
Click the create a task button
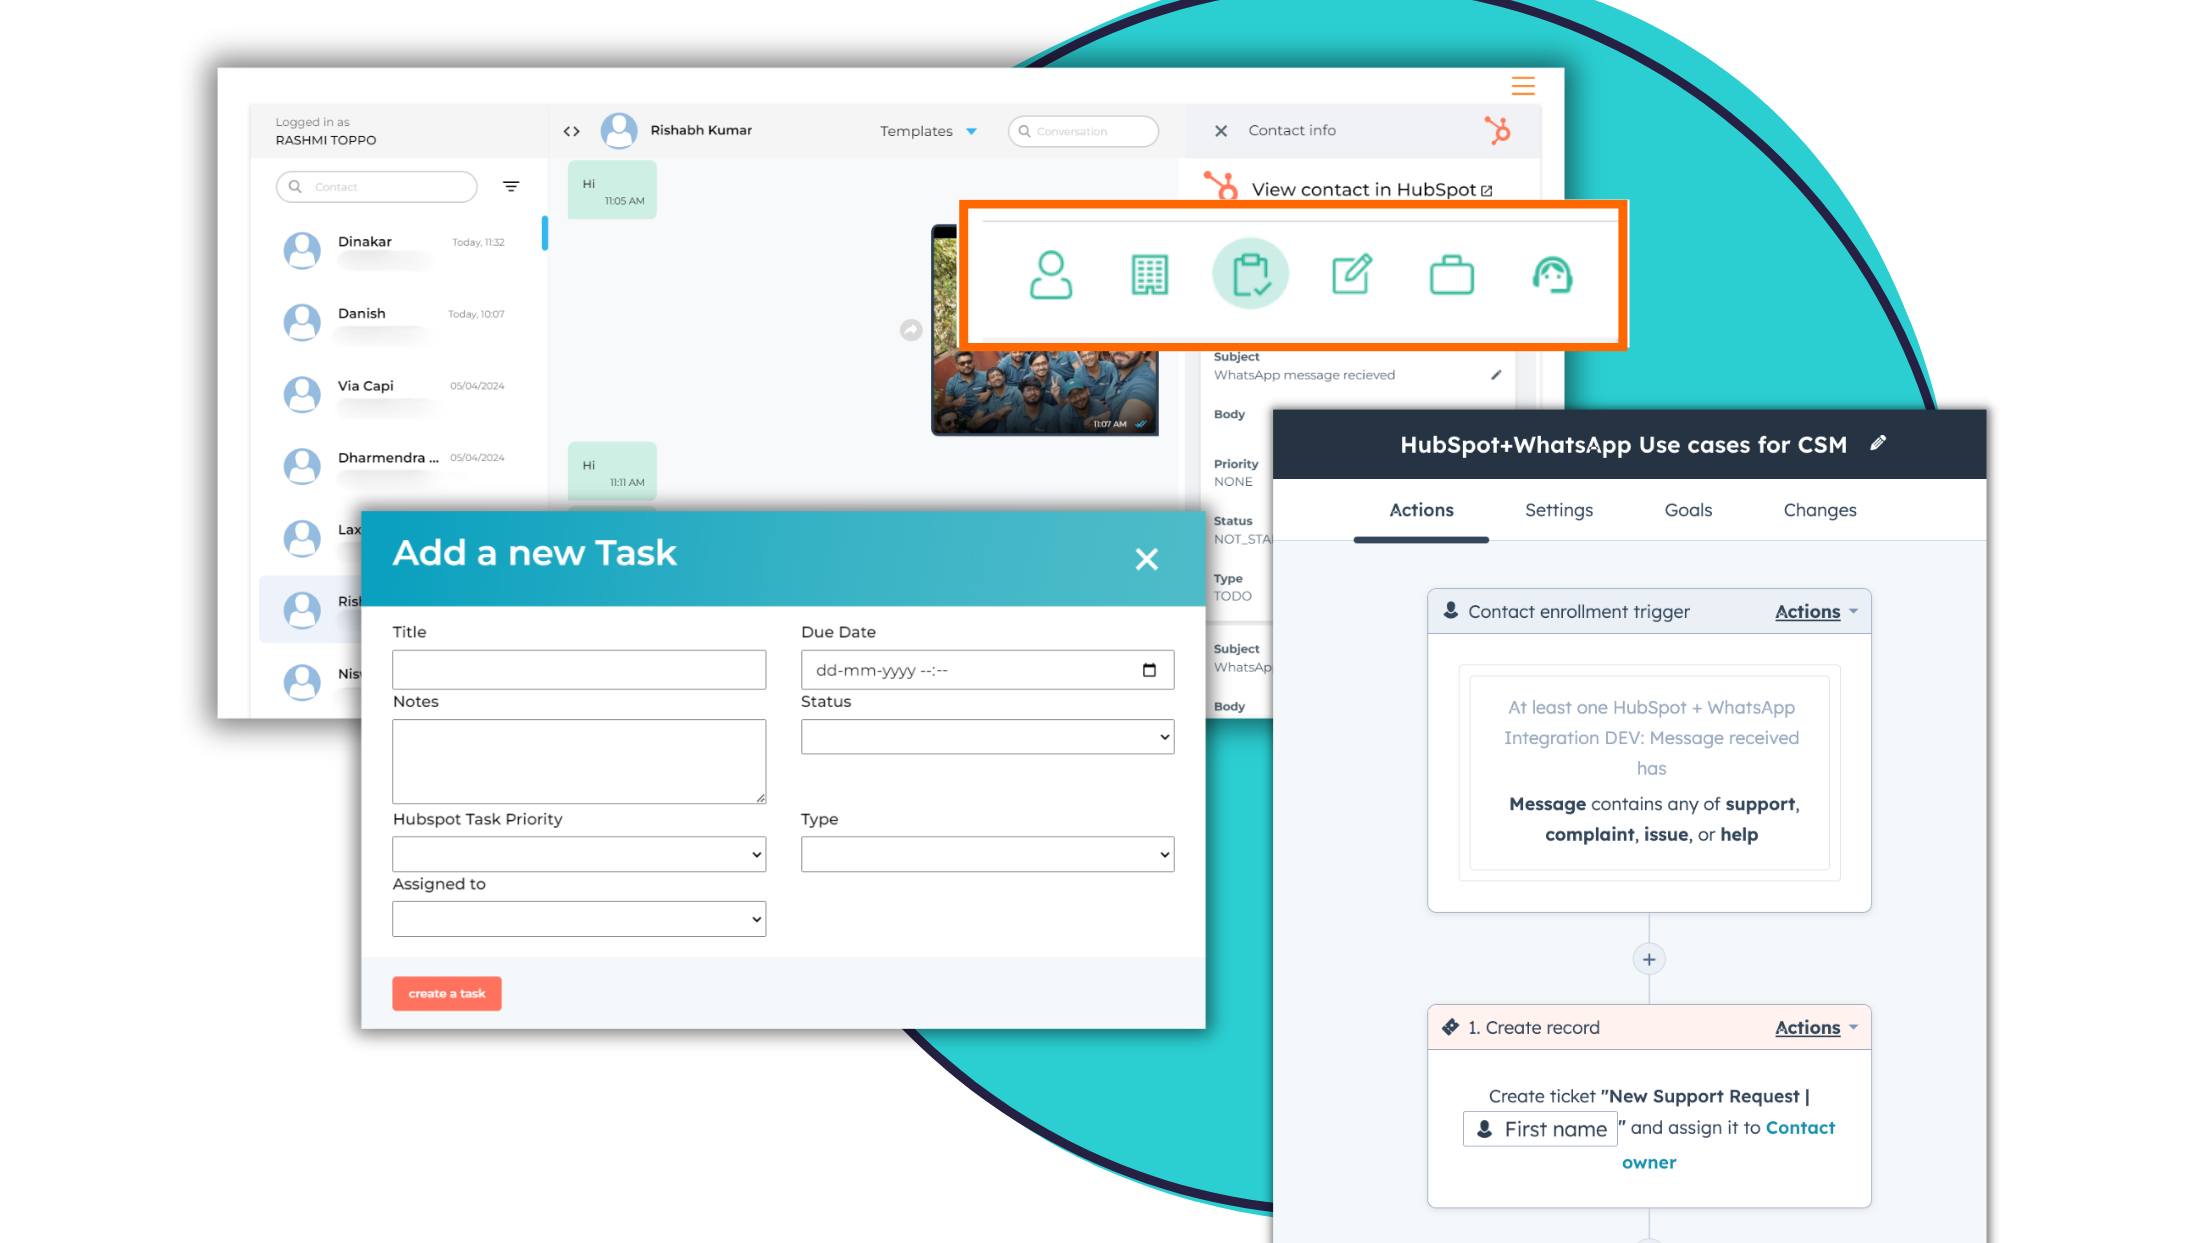pyautogui.click(x=447, y=994)
